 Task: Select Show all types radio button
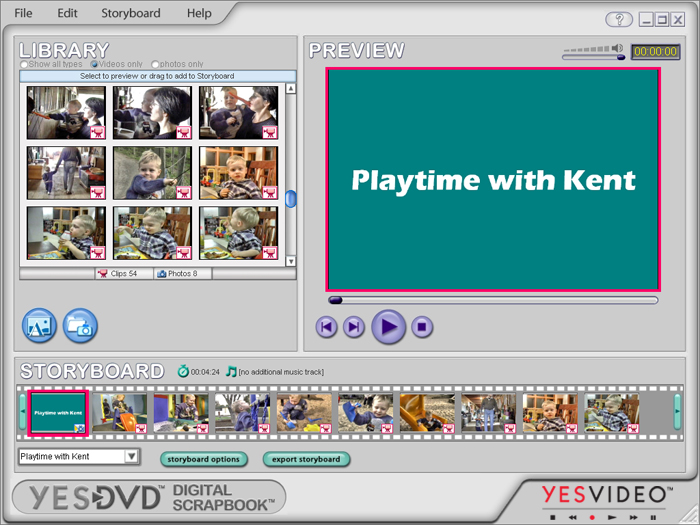tap(24, 64)
